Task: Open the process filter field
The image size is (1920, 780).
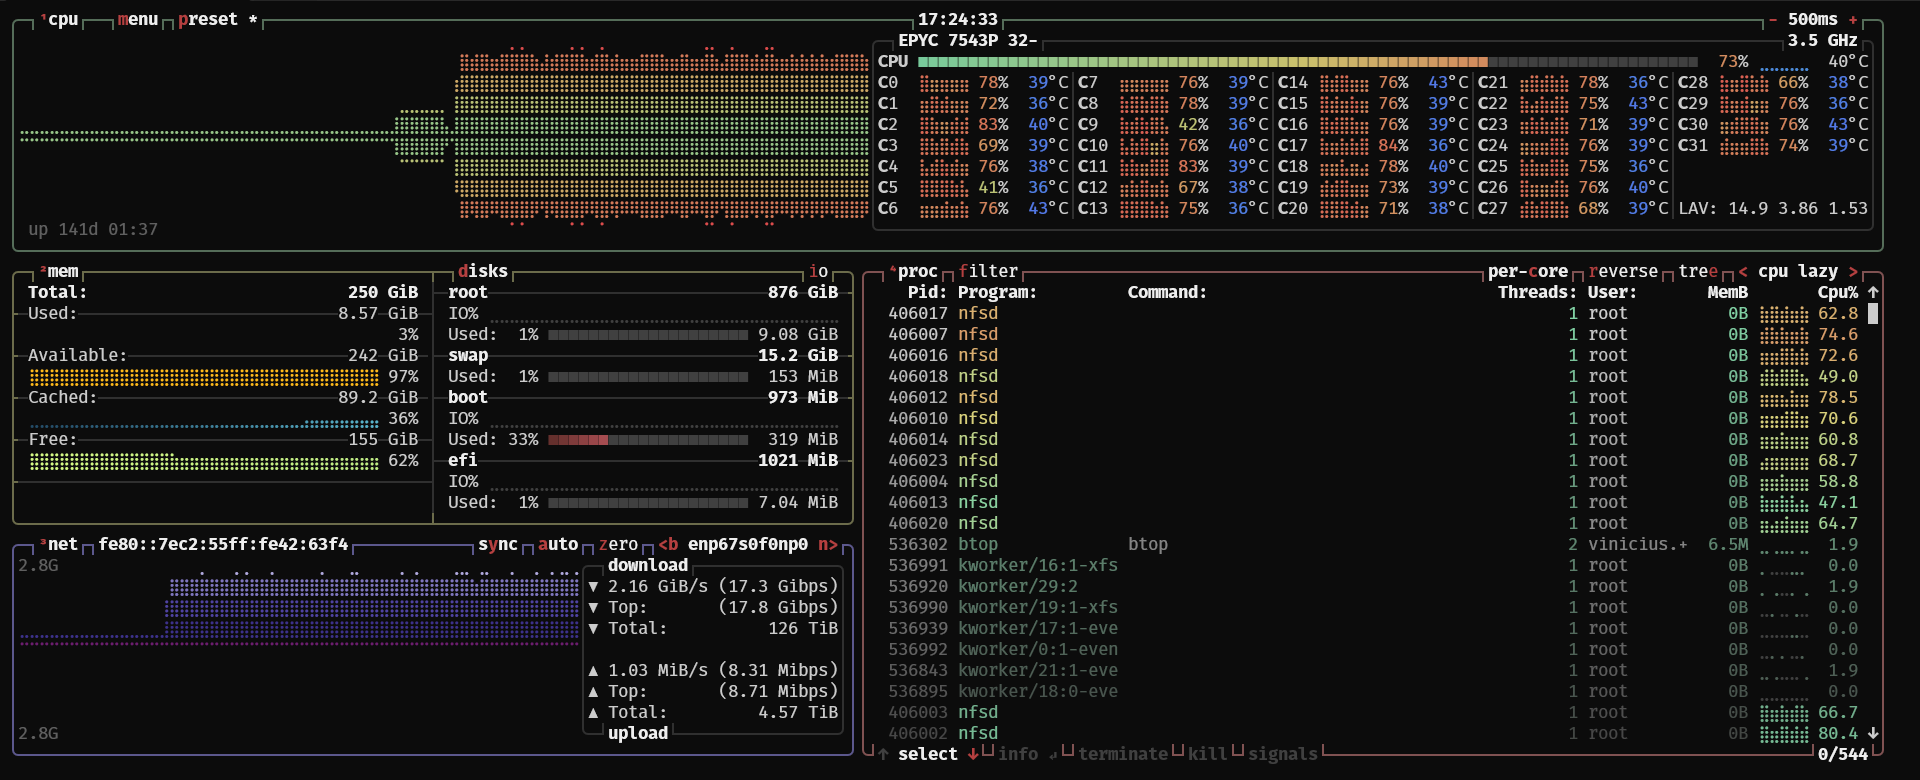Action: tap(988, 271)
